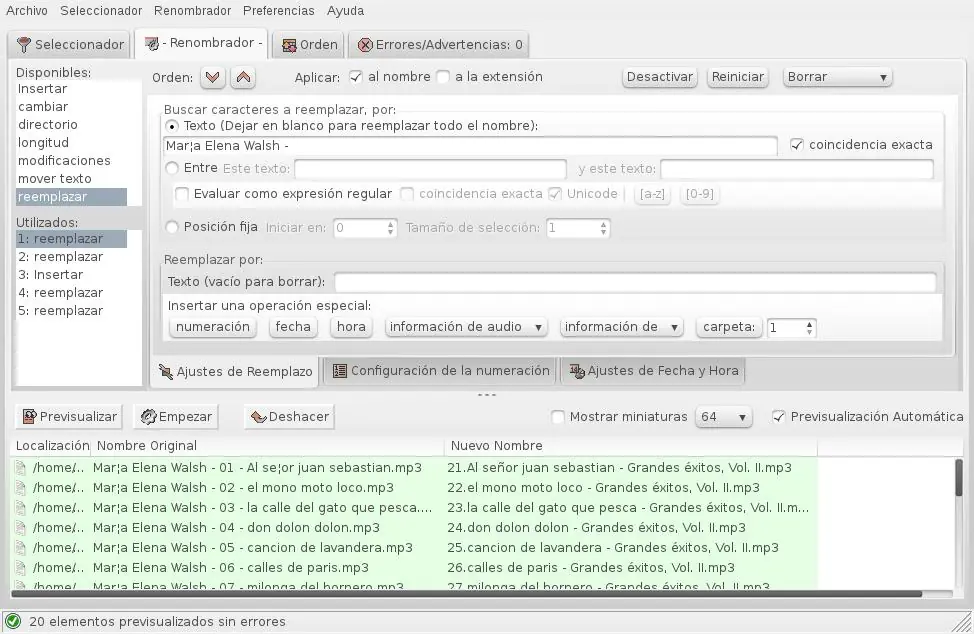Open 'información de audio' dropdown
The height and width of the screenshot is (634, 974).
[466, 327]
